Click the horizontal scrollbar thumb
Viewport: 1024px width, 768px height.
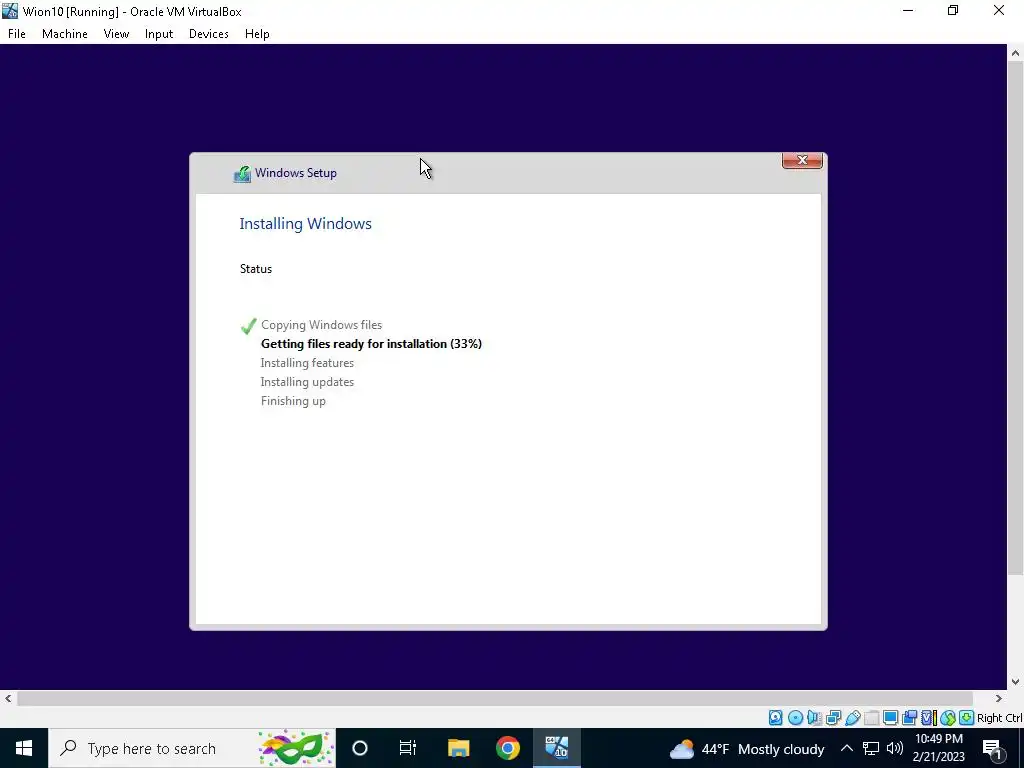495,699
